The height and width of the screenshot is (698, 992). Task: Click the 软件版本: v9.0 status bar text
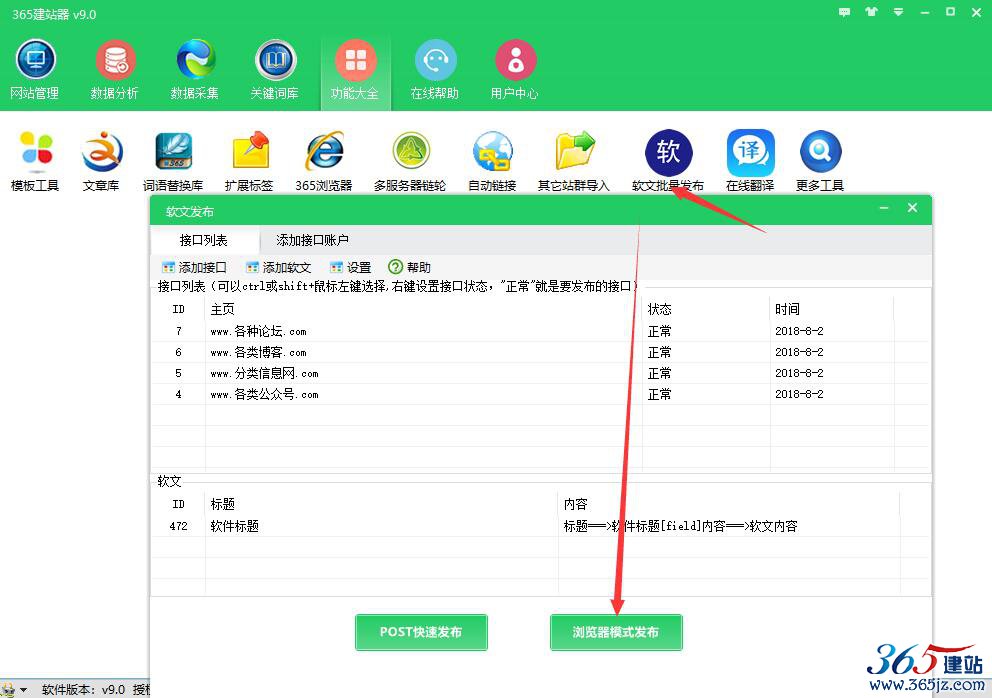click(84, 690)
